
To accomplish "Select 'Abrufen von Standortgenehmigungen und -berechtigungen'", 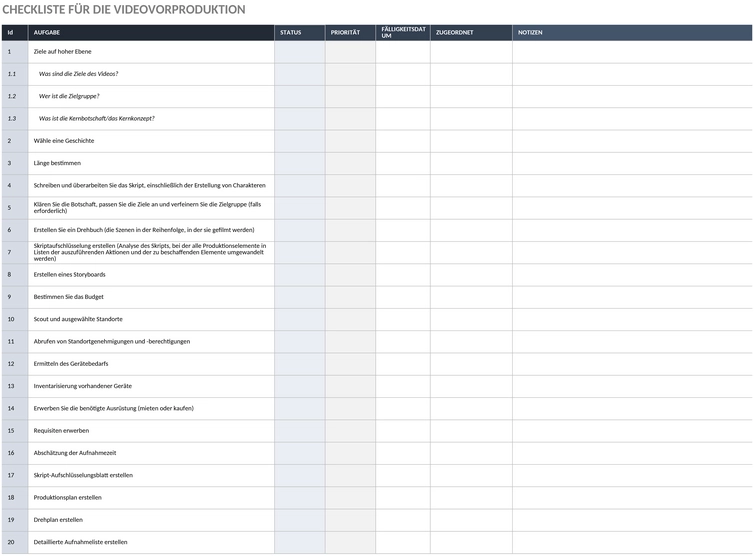I will pos(112,341).
